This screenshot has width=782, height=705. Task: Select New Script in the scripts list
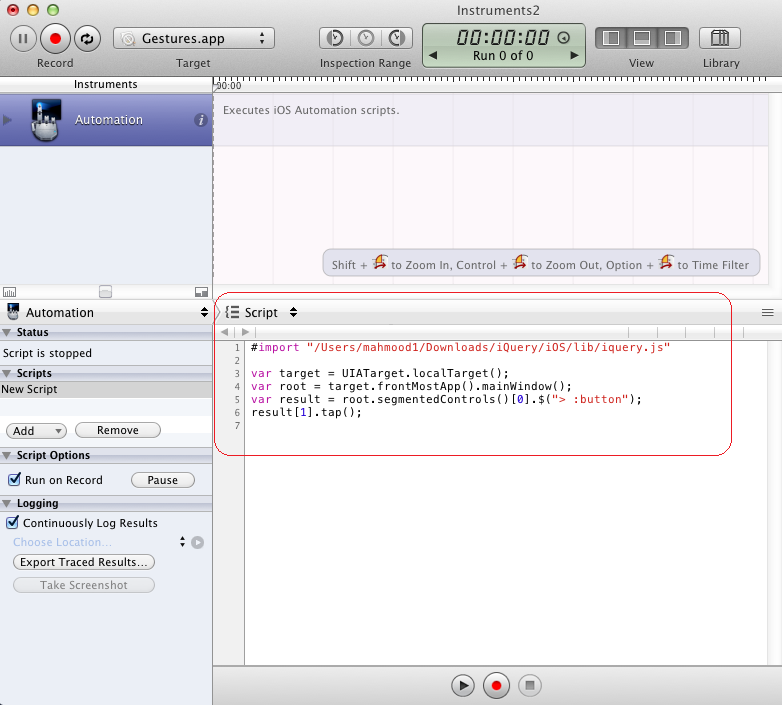point(106,389)
